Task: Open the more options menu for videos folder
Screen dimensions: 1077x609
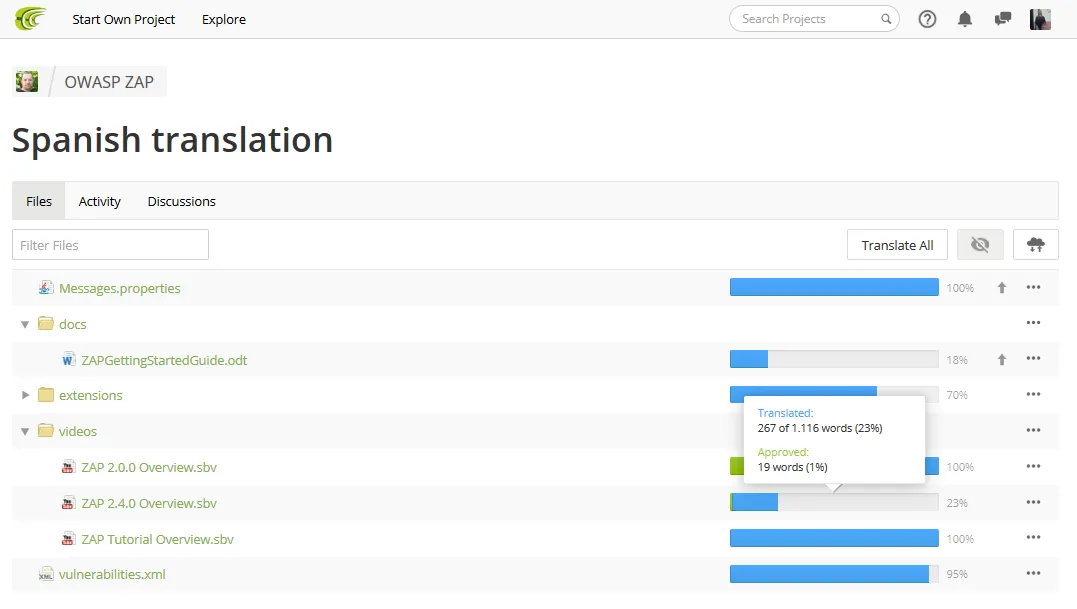Action: pos(1033,430)
